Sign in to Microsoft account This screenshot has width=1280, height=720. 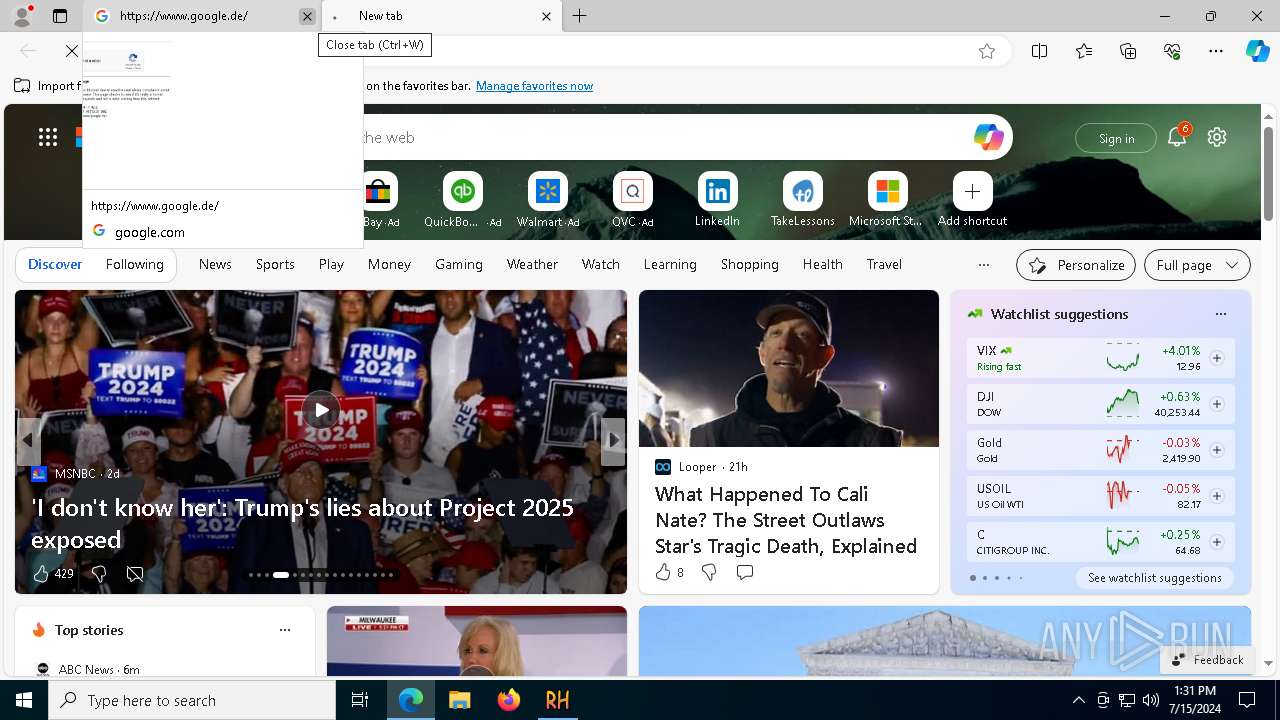tap(1116, 138)
